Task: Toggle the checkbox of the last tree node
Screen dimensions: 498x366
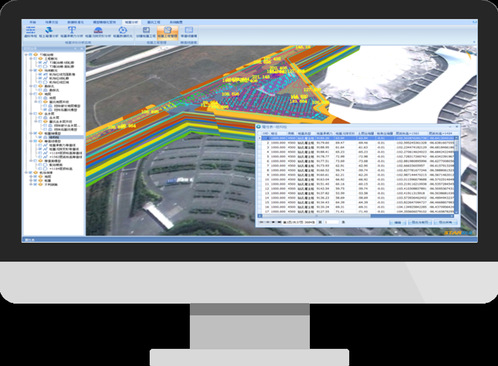Action: tap(35, 184)
